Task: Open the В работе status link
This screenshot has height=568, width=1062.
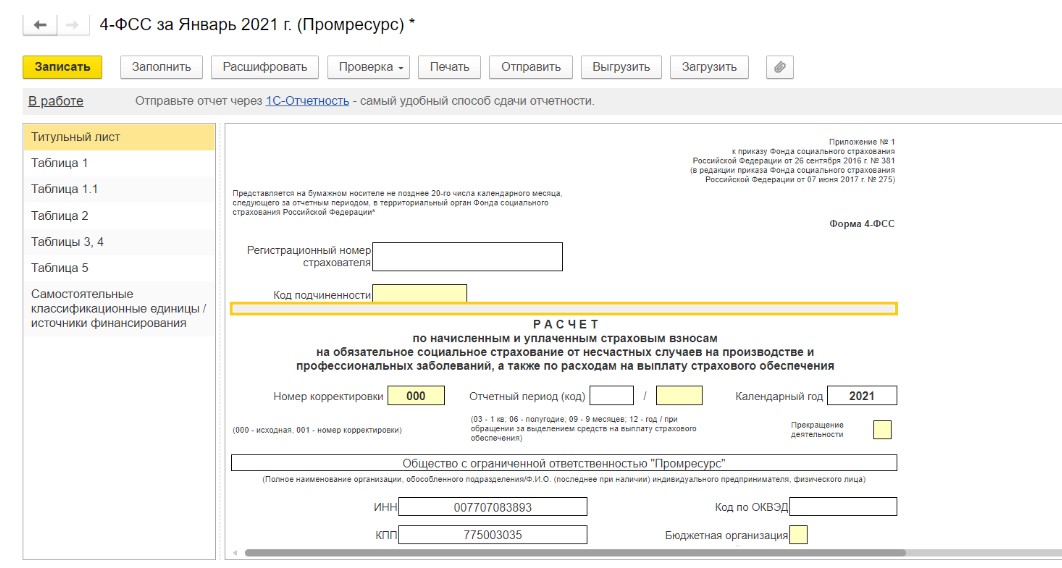Action: click(x=56, y=101)
